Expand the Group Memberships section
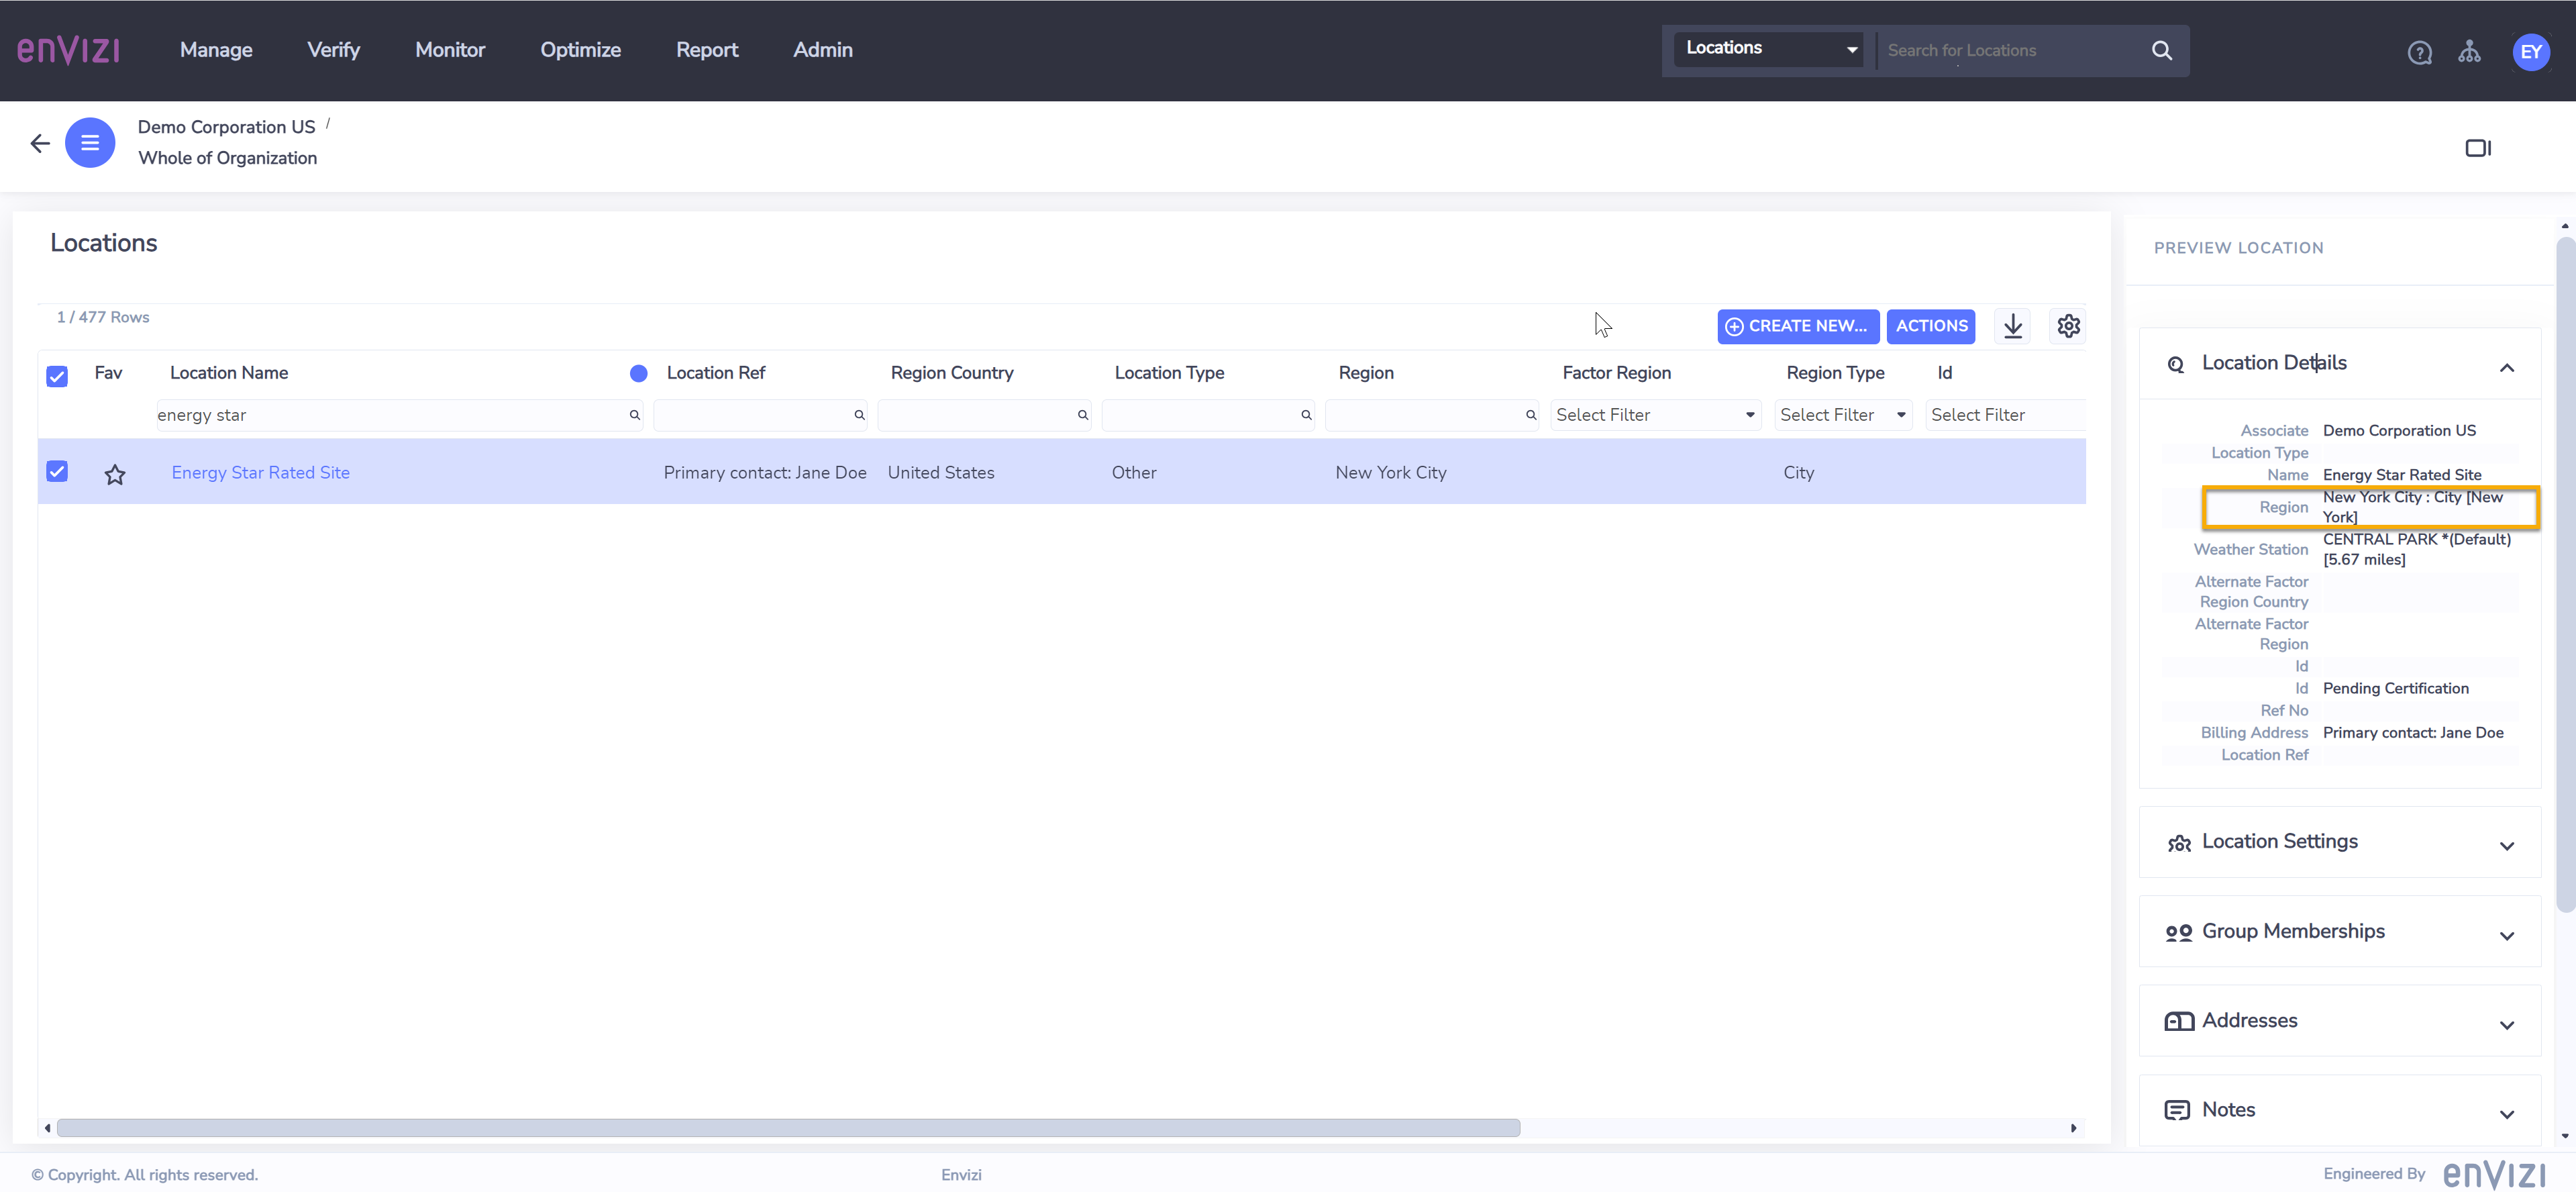Image resolution: width=2576 pixels, height=1192 pixels. coord(2506,936)
